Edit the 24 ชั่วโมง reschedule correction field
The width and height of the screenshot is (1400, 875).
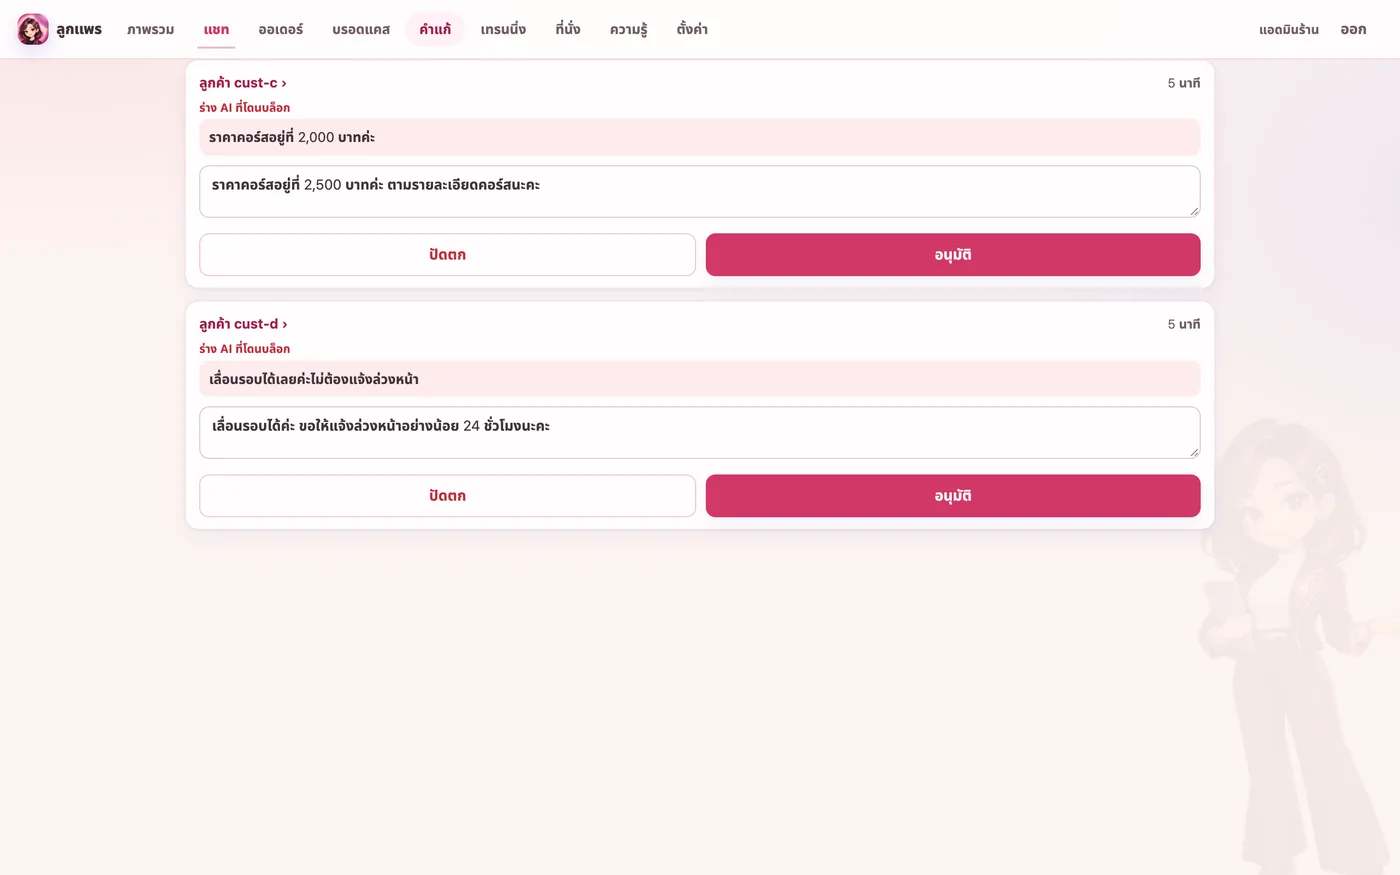pos(699,432)
